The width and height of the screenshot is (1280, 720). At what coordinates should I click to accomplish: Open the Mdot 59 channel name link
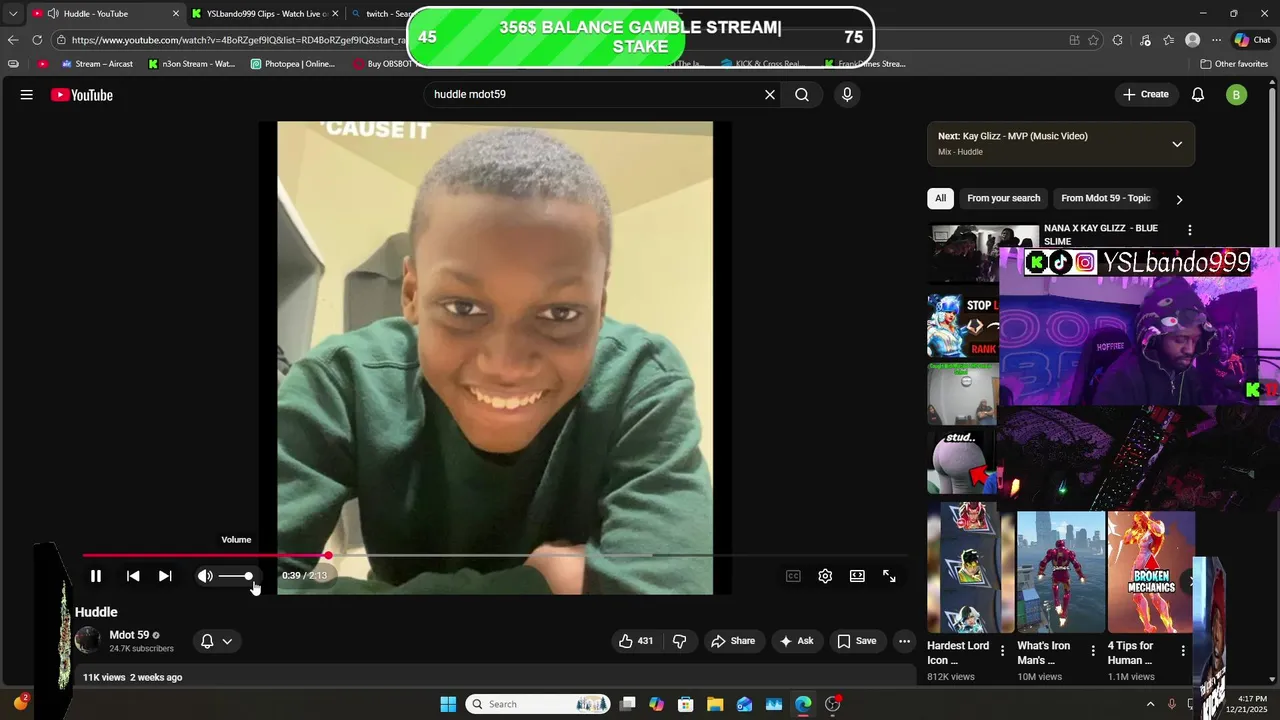coord(129,635)
